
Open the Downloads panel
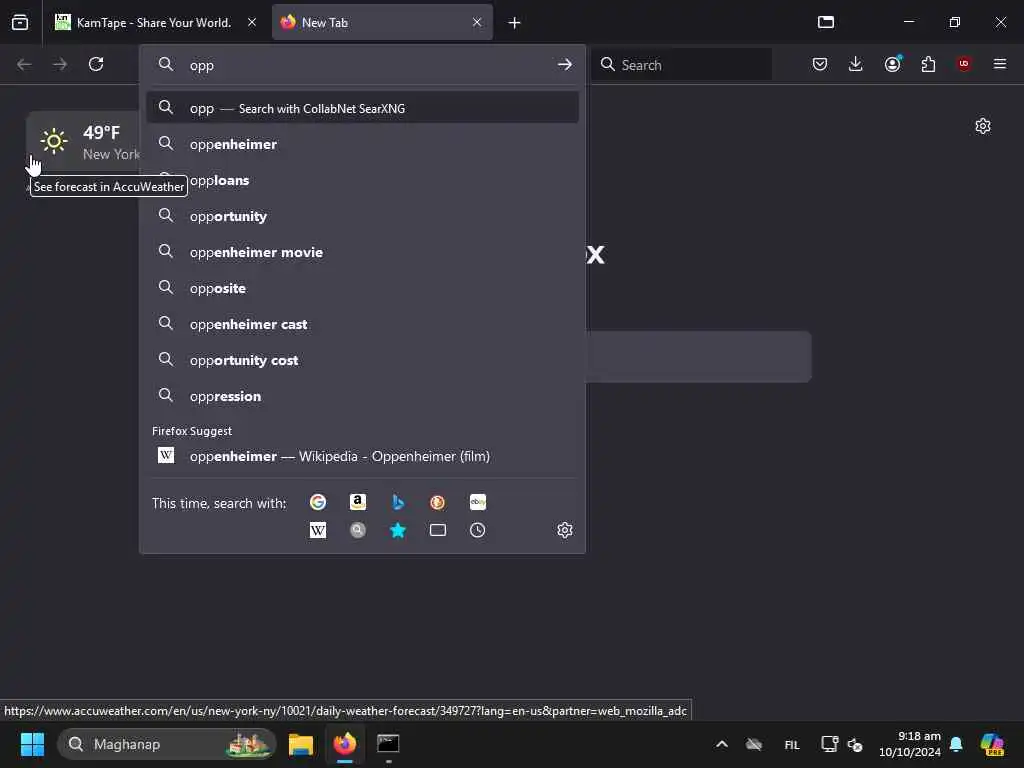point(856,64)
